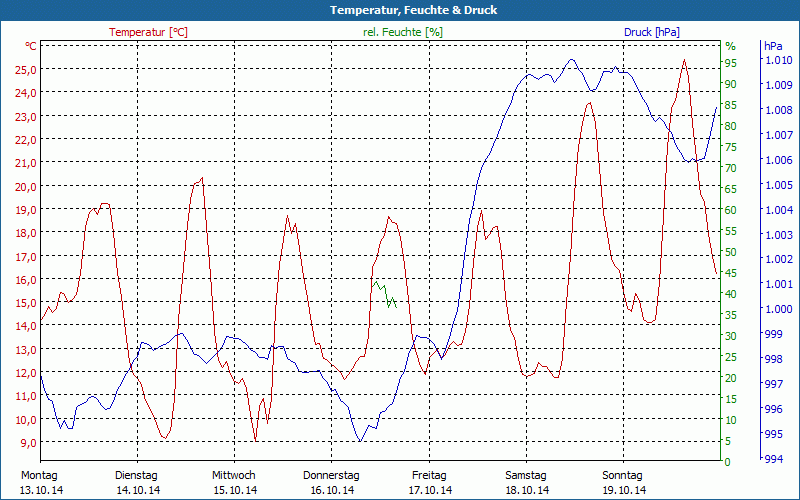Select the blue 'Druck [hPa]' legend label
Viewport: 800px width, 500px height.
pyautogui.click(x=651, y=32)
